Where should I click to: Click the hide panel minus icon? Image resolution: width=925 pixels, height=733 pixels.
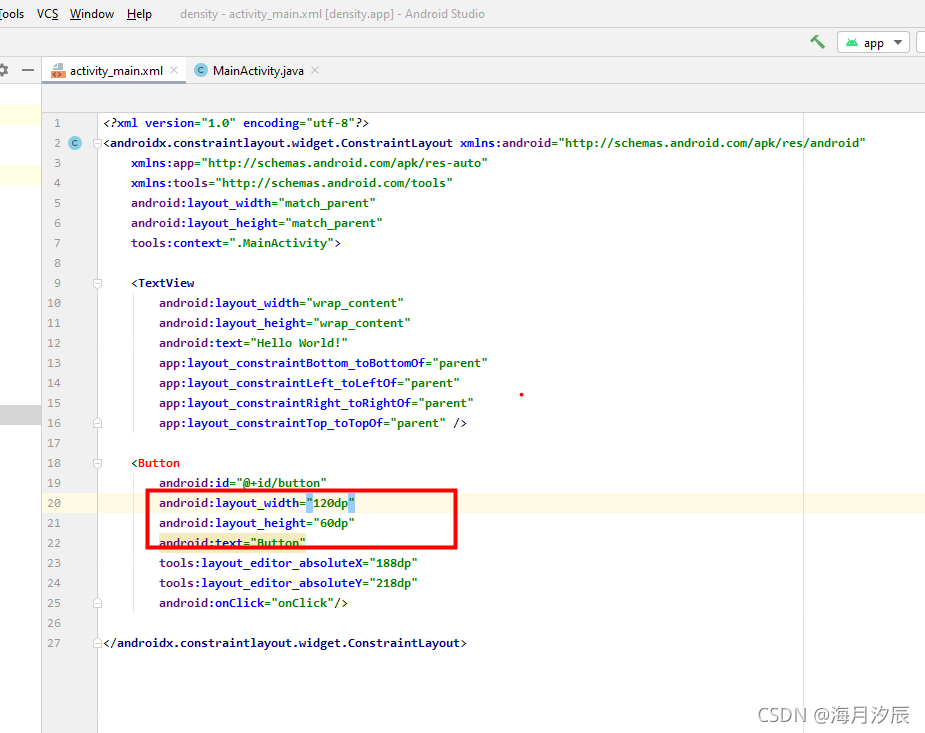pyautogui.click(x=28, y=70)
